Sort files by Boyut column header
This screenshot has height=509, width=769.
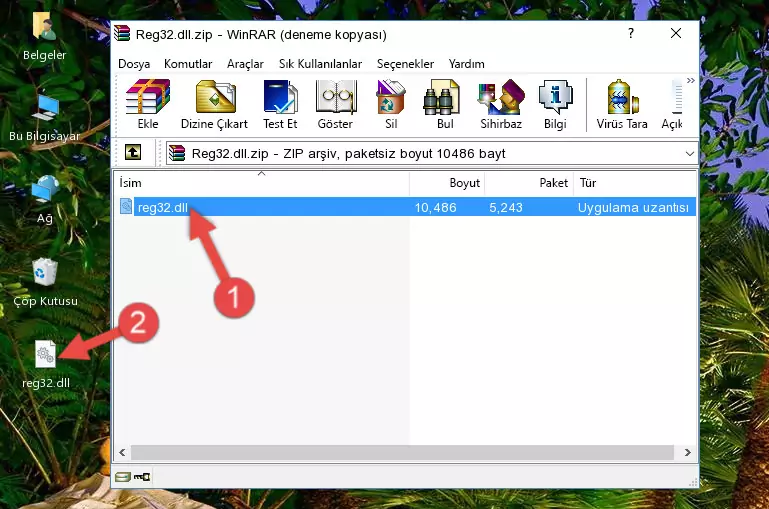tap(447, 183)
